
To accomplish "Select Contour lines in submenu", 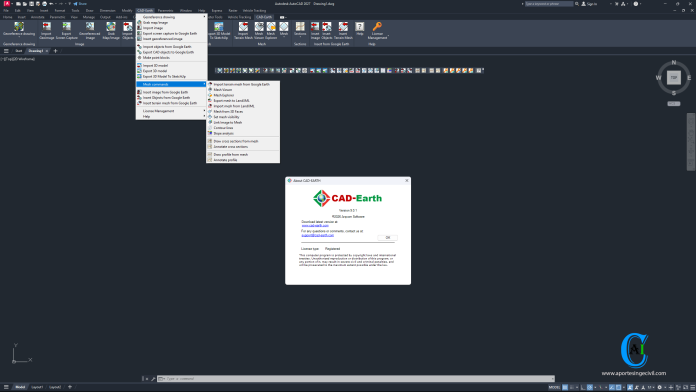I will (x=243, y=128).
